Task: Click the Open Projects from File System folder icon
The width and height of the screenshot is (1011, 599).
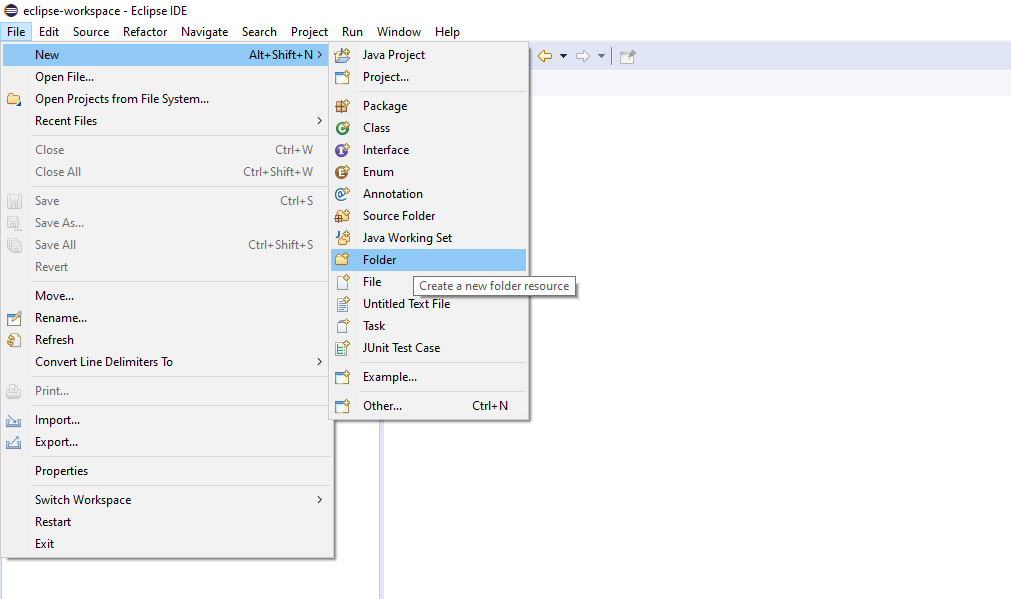Action: click(x=14, y=99)
